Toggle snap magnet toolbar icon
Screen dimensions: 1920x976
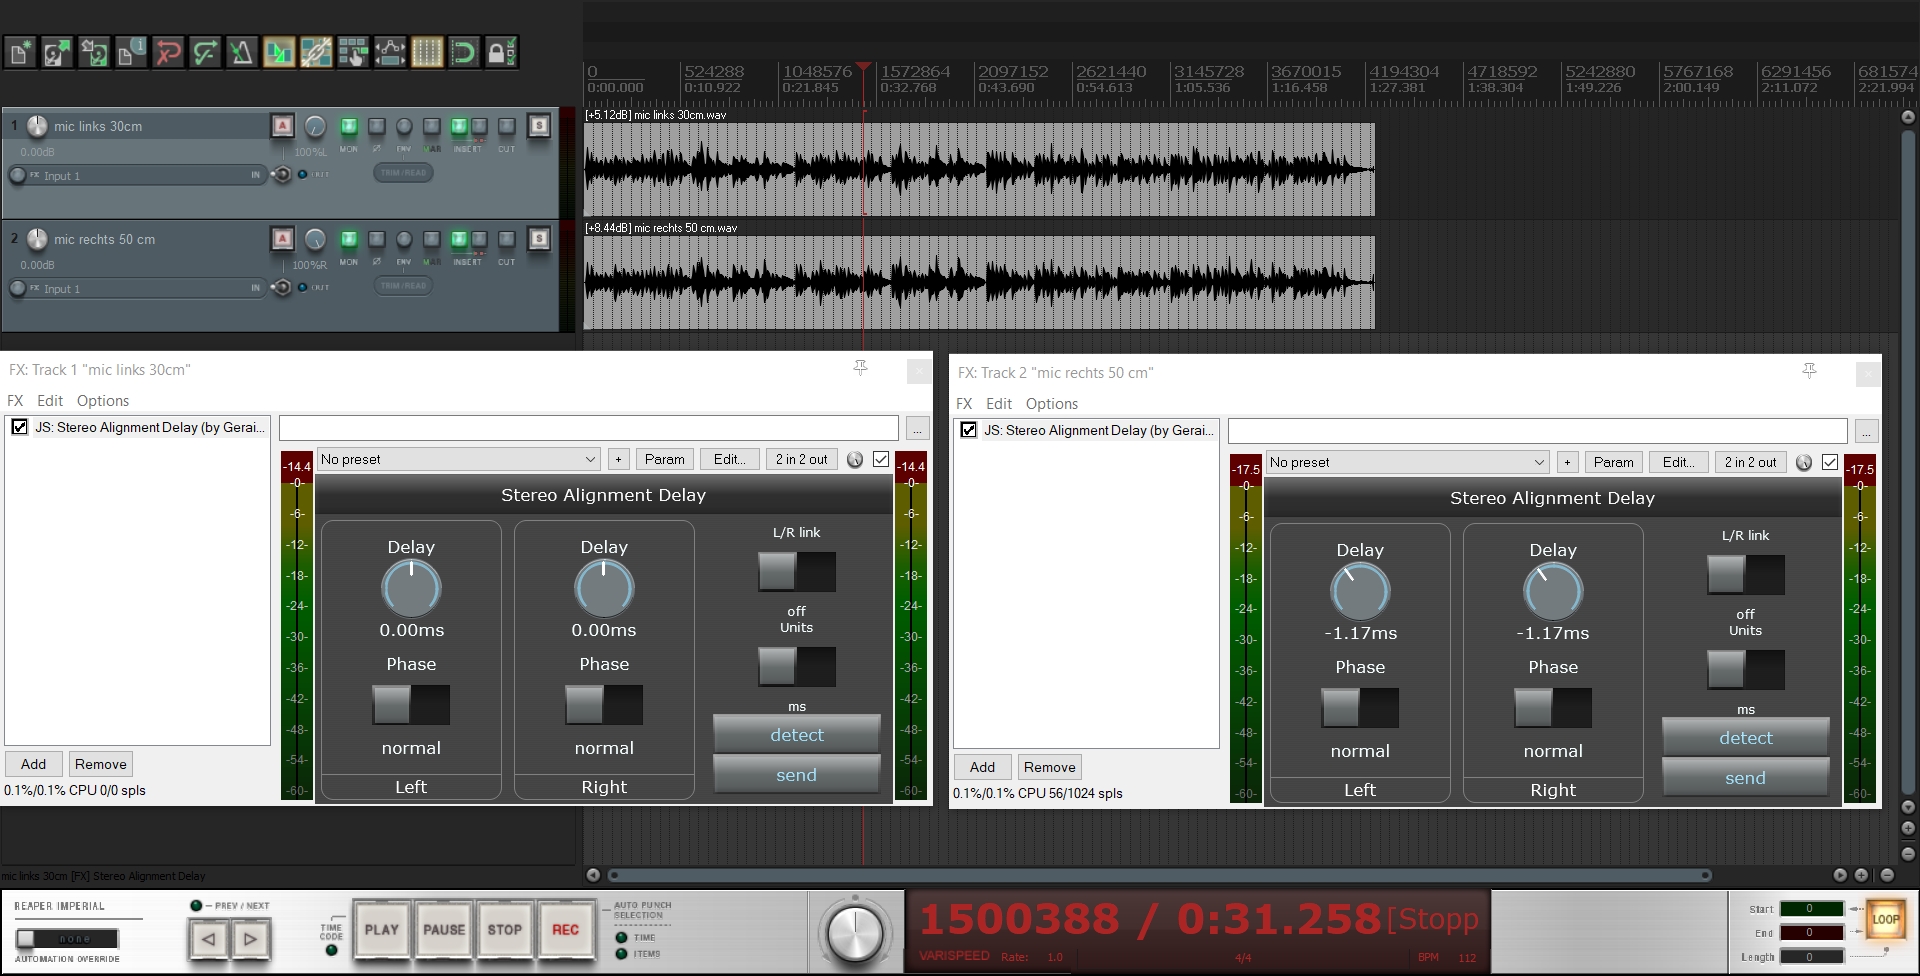point(464,52)
